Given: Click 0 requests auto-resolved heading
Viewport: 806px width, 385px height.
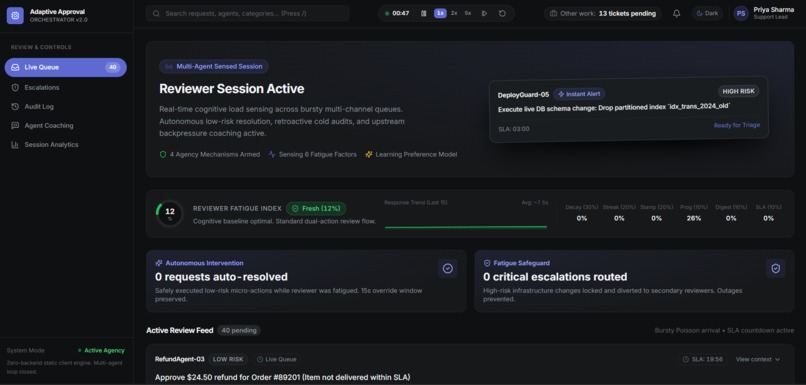Looking at the screenshot, I should pyautogui.click(x=221, y=277).
